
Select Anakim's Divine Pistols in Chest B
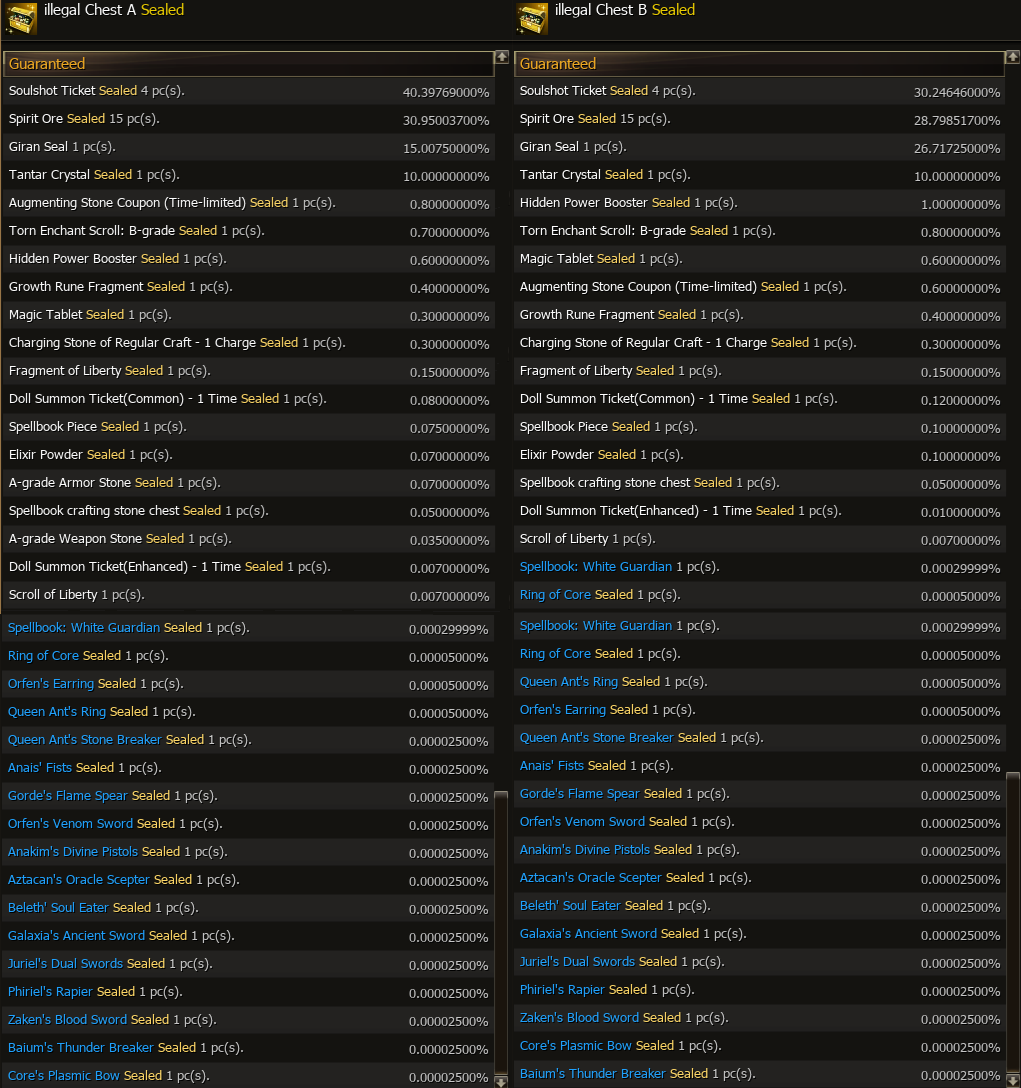tap(583, 850)
